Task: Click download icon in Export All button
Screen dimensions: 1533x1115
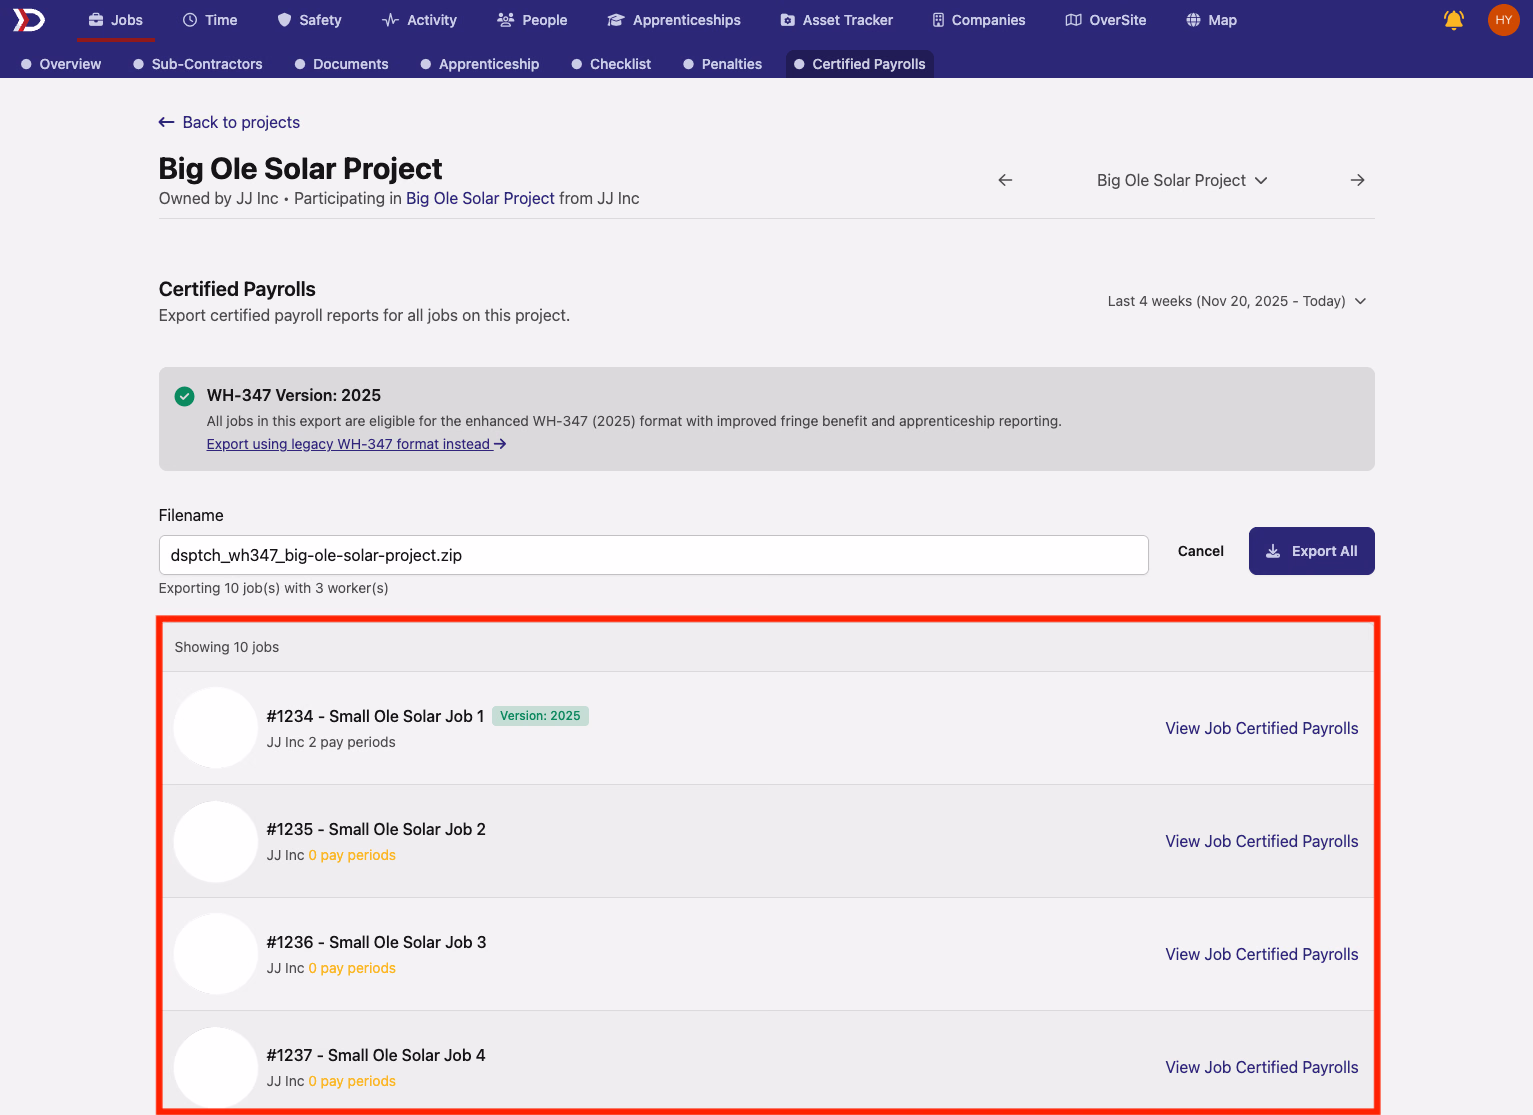Action: coord(1273,551)
